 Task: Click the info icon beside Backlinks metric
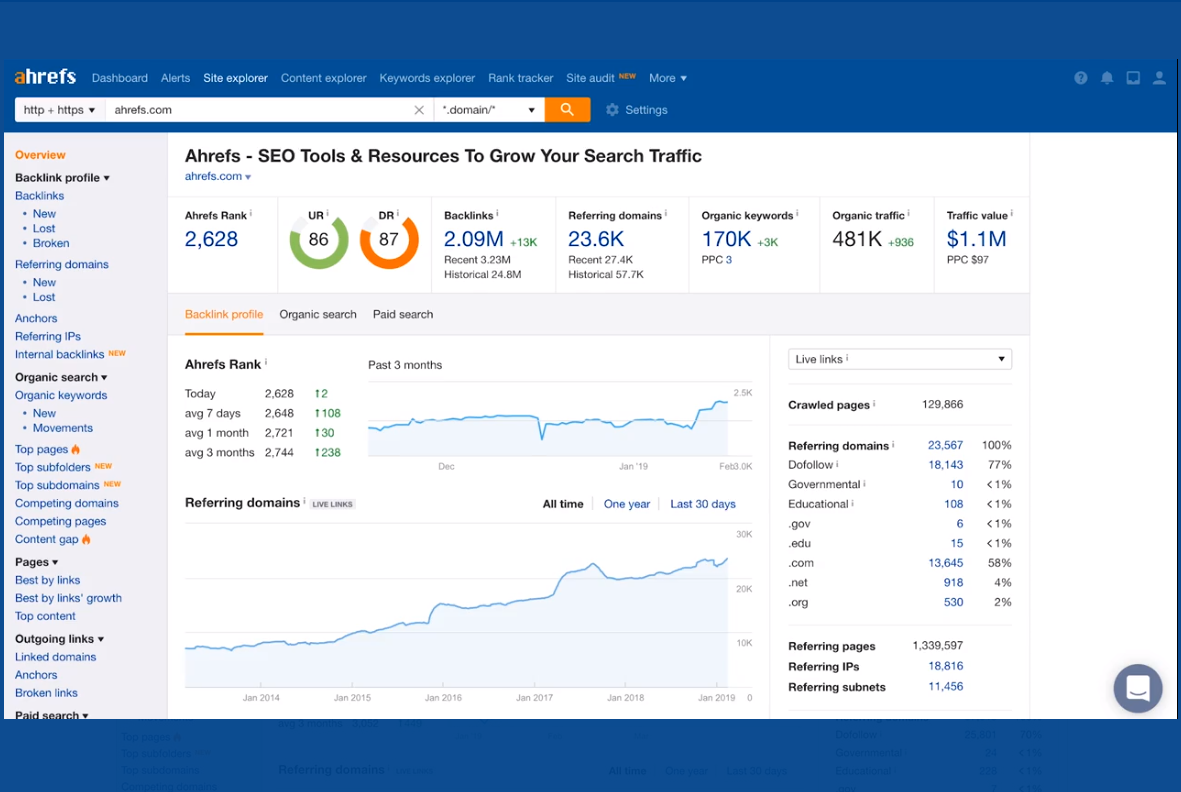click(x=497, y=213)
